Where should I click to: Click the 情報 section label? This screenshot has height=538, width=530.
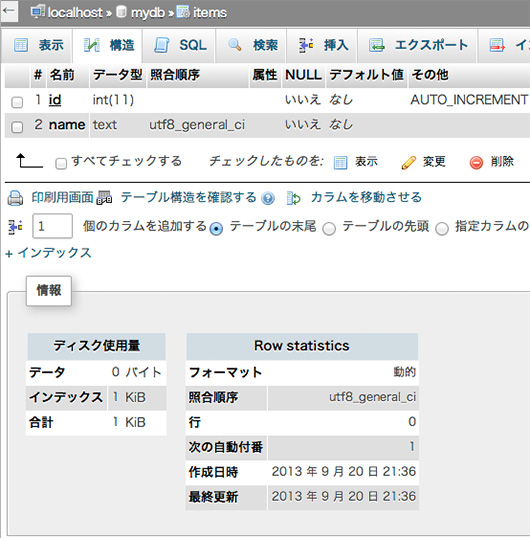pyautogui.click(x=49, y=291)
